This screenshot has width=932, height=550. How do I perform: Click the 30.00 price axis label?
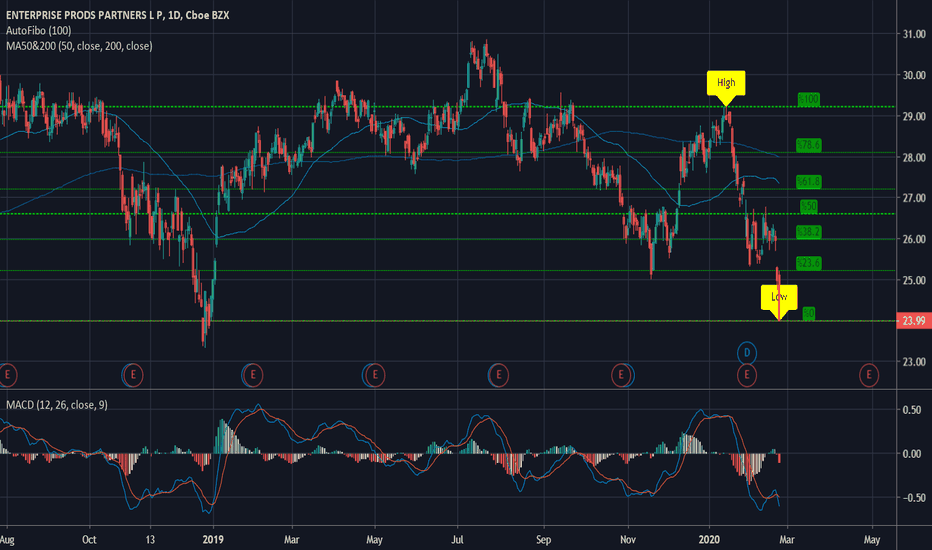click(x=914, y=76)
